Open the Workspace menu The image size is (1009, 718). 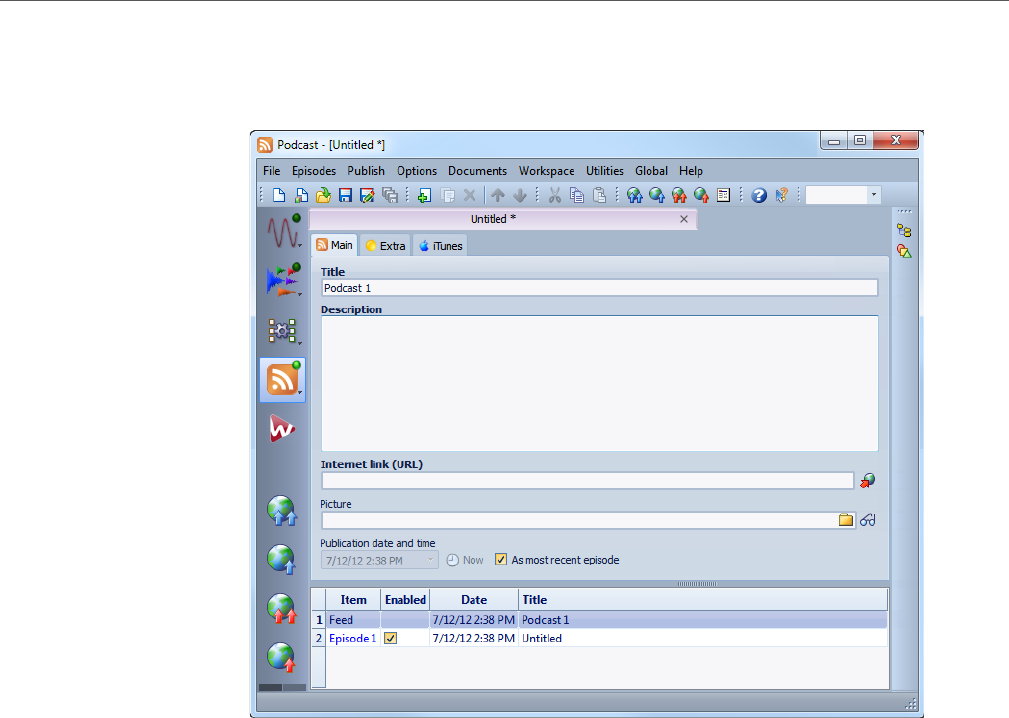(547, 170)
